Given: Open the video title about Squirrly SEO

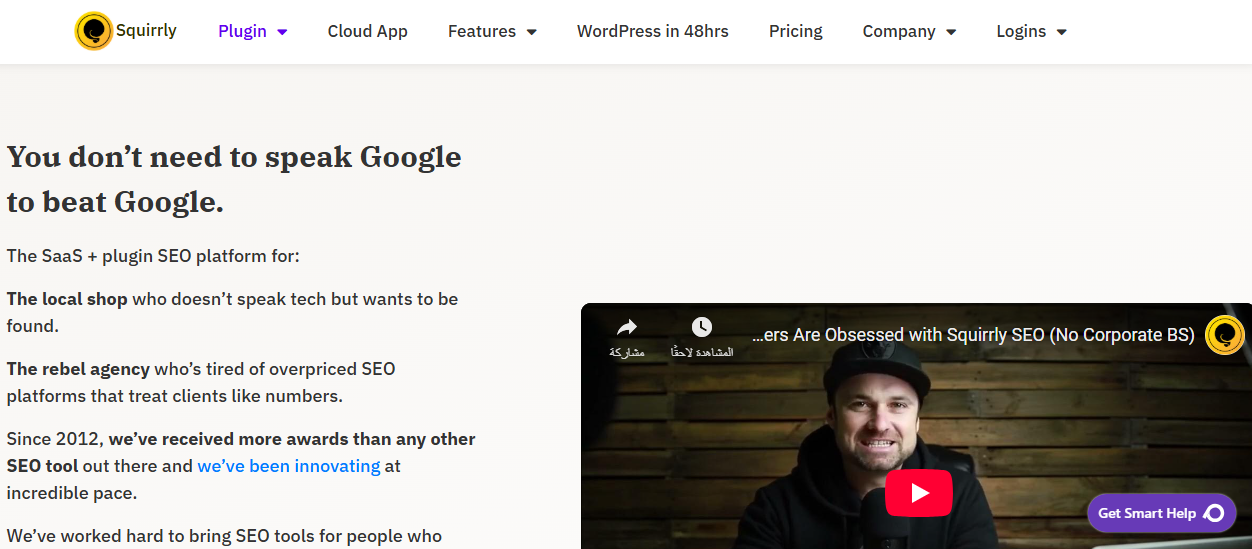Looking at the screenshot, I should tap(973, 335).
